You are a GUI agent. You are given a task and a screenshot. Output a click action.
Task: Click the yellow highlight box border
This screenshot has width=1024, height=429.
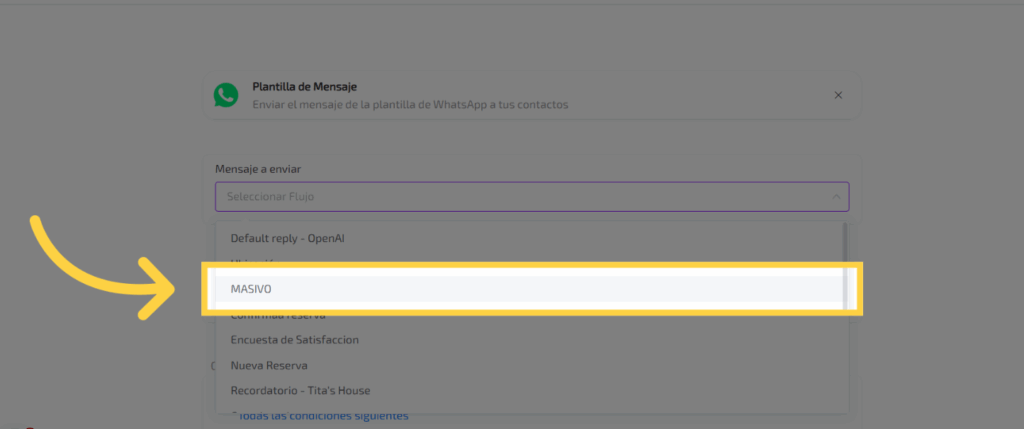click(530, 267)
